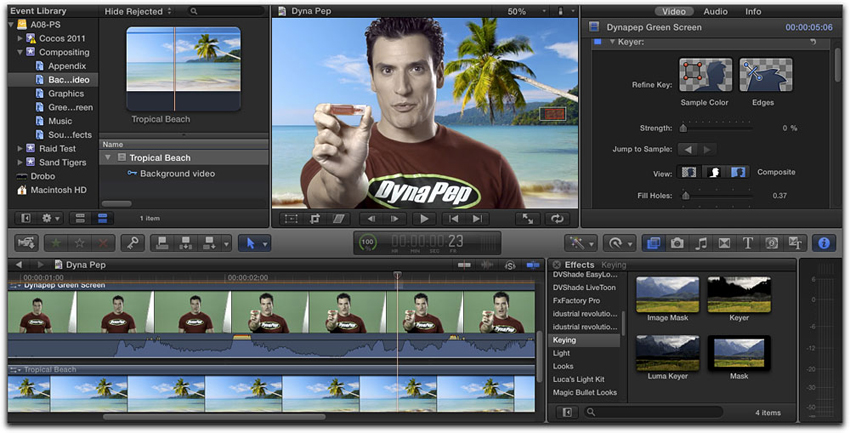
Task: Collapse the Tropical Beach row in the list
Action: 108,158
